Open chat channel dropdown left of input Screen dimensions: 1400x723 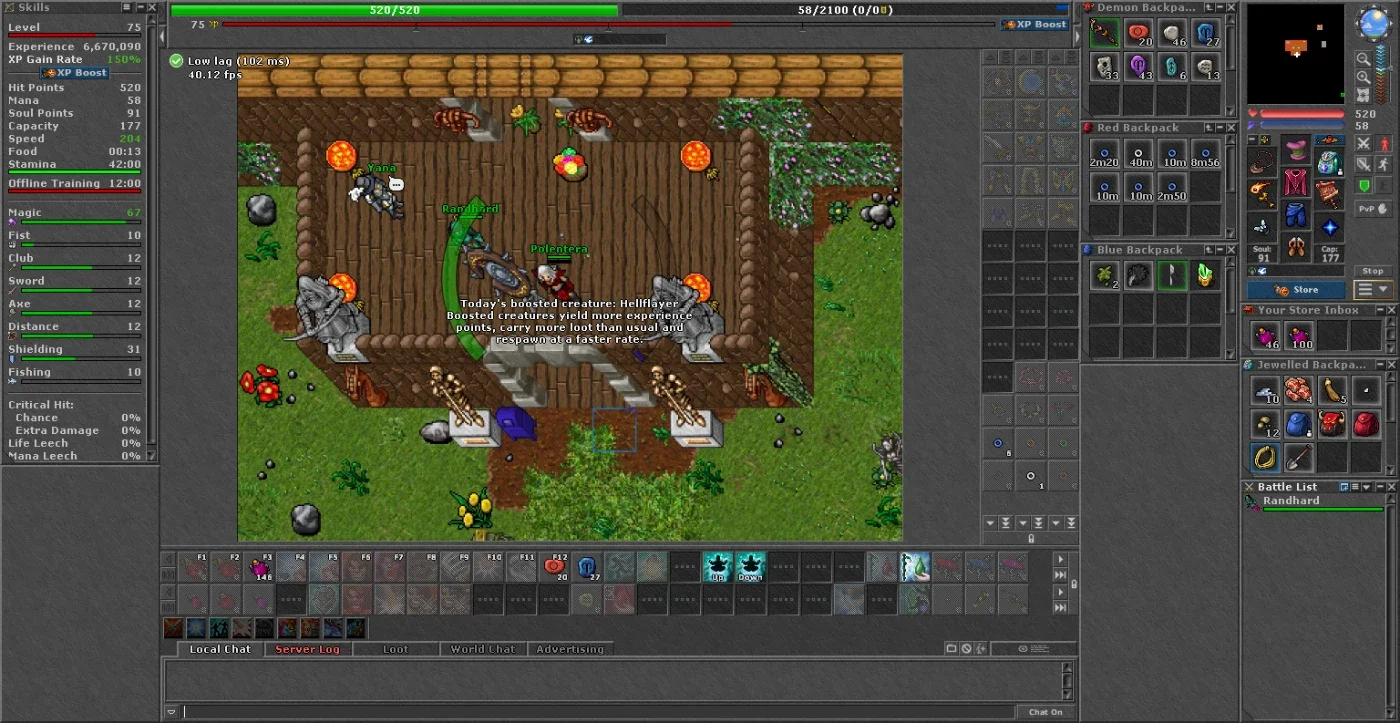172,712
